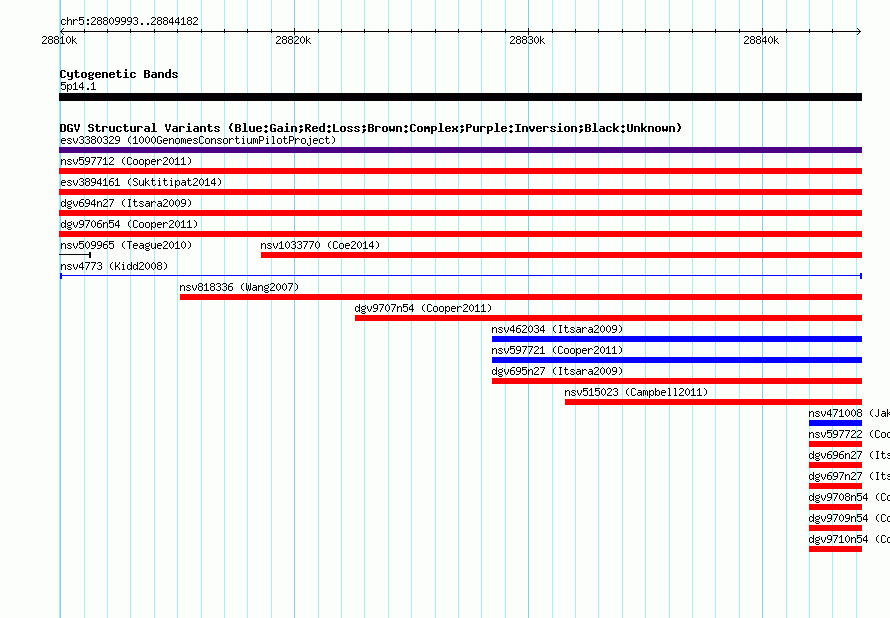Viewport: 890px width, 618px height.
Task: Open dgv694n27 (Itsara2009) variant label
Action: [126, 203]
